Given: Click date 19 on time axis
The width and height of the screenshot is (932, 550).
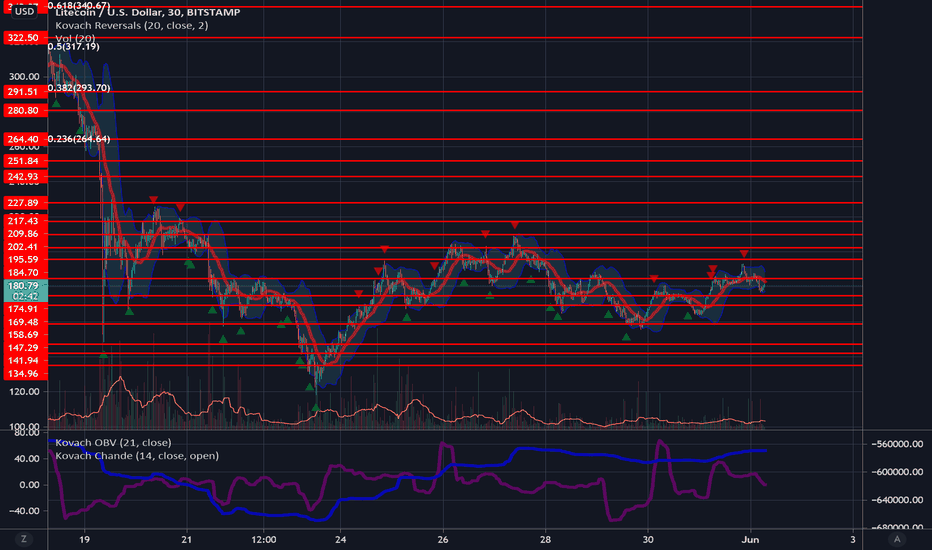Looking at the screenshot, I should coord(84,539).
